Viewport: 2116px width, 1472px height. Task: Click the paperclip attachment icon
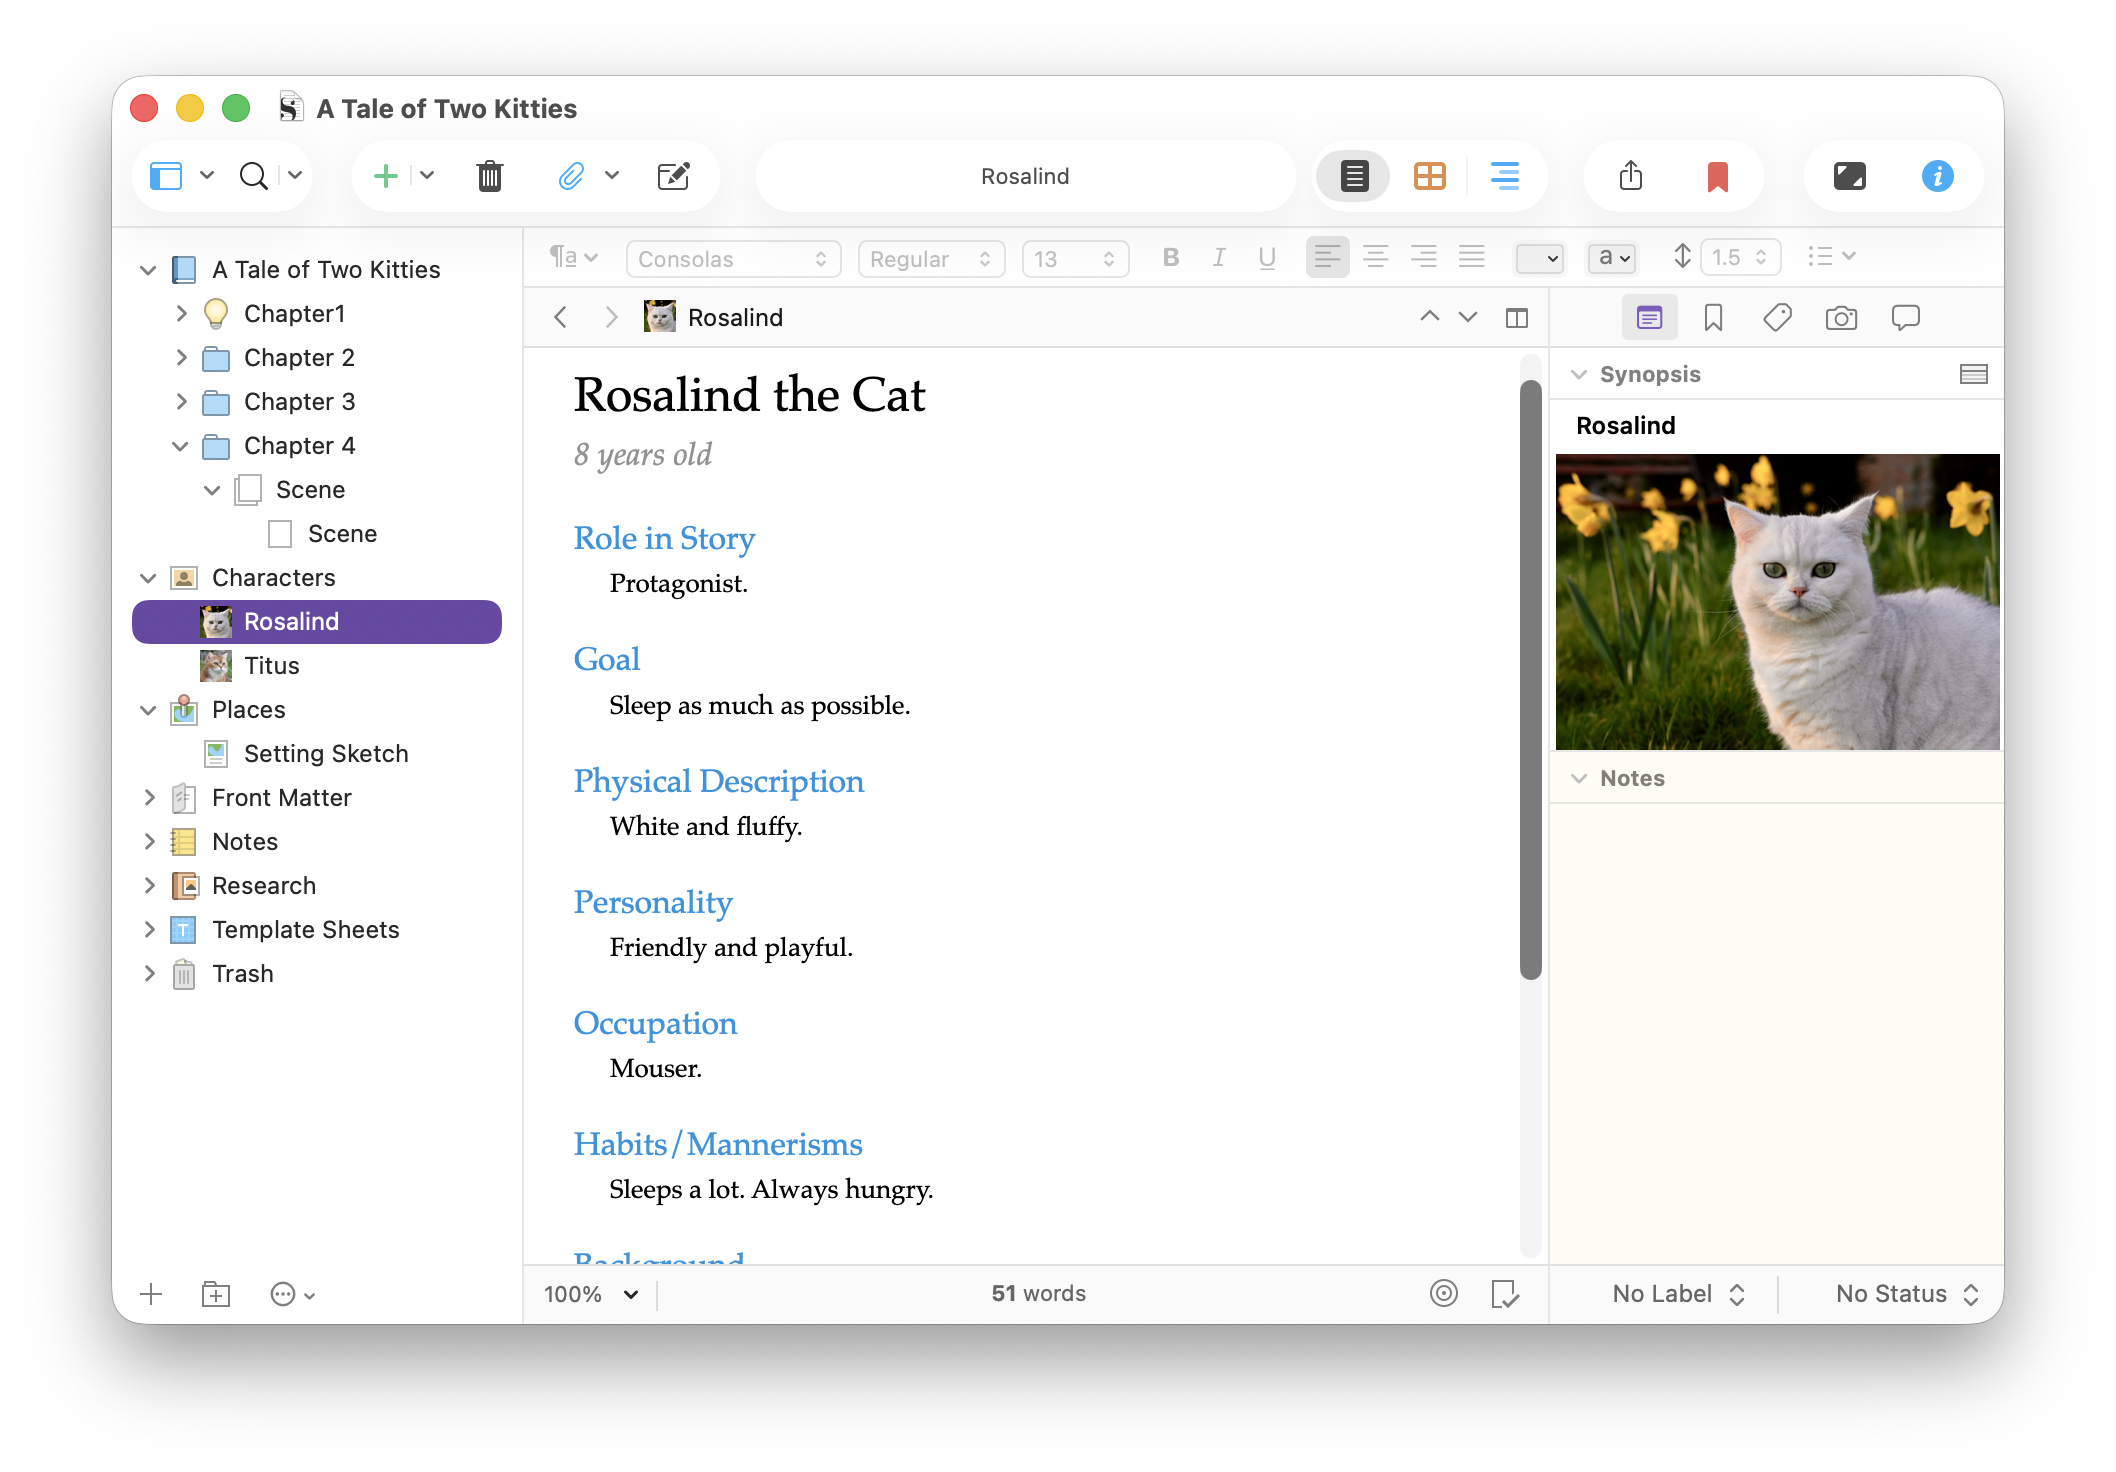570,176
